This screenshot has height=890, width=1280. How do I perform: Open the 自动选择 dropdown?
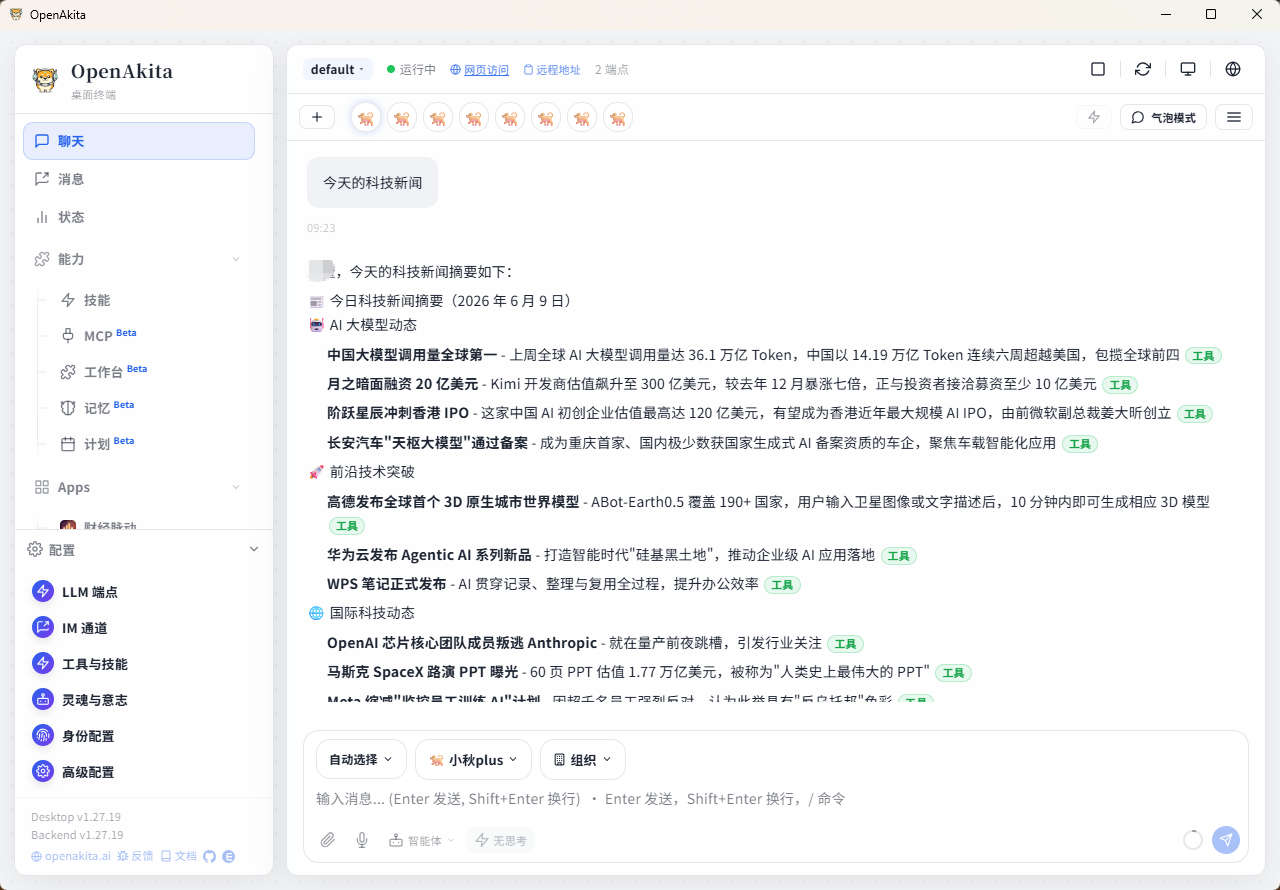click(x=361, y=760)
